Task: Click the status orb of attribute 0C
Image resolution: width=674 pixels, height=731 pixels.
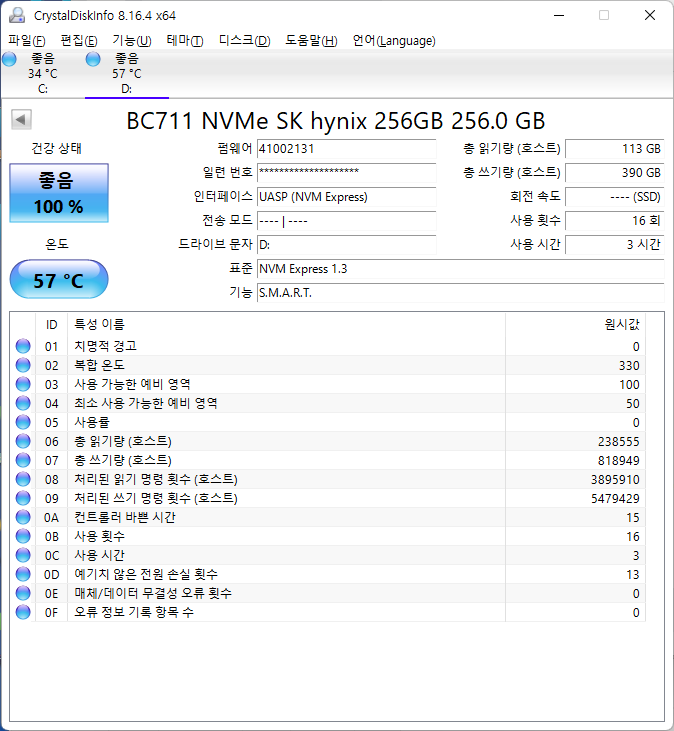Action: (23, 555)
